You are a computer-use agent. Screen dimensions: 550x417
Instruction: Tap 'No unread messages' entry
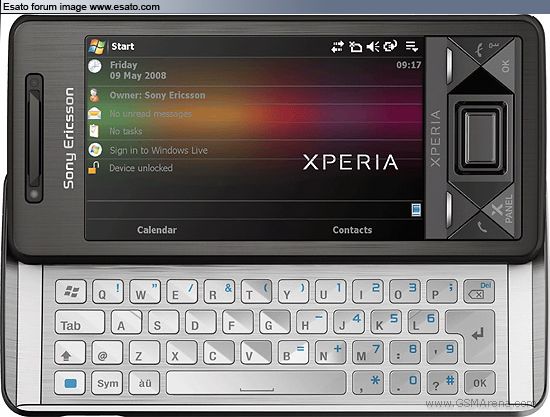[x=150, y=114]
